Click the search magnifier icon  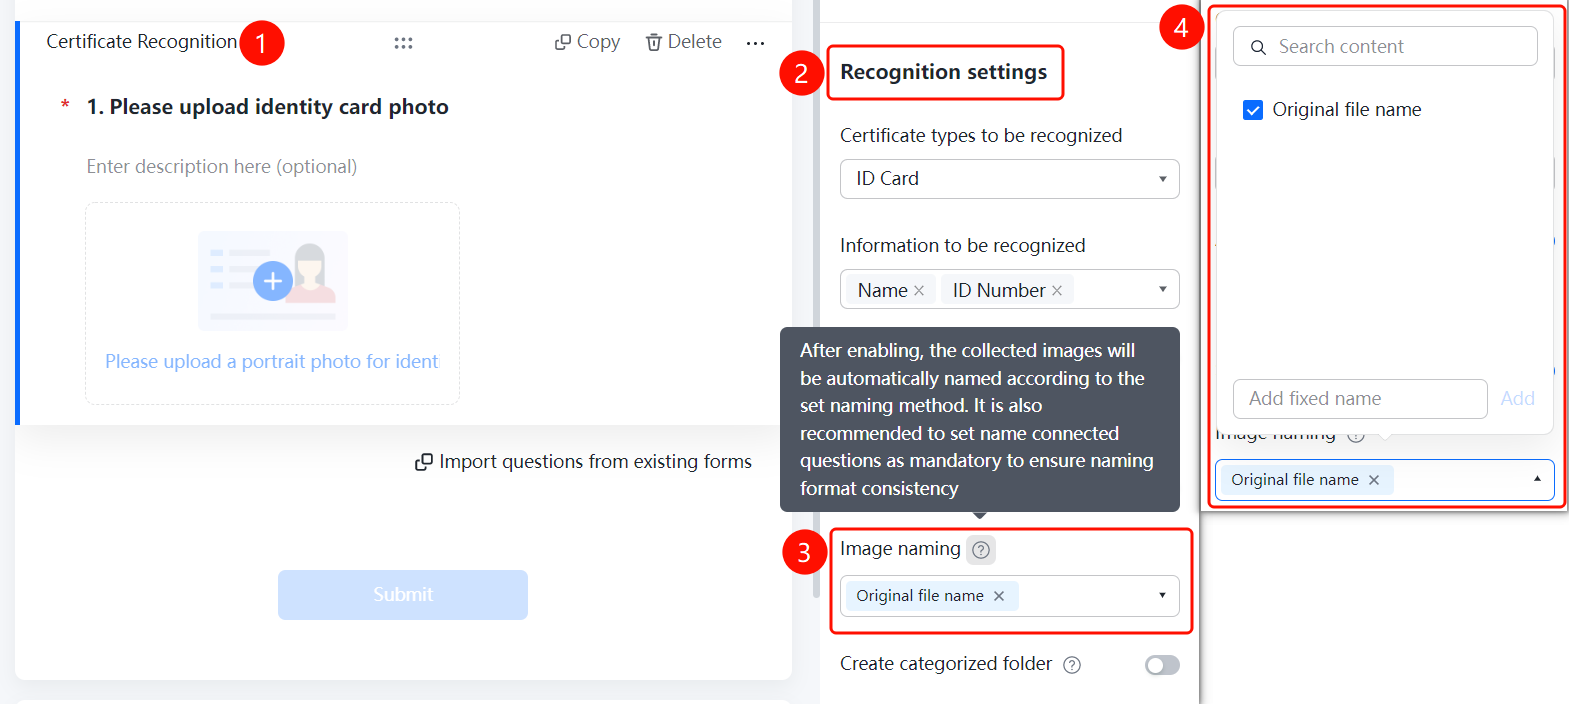tap(1258, 47)
